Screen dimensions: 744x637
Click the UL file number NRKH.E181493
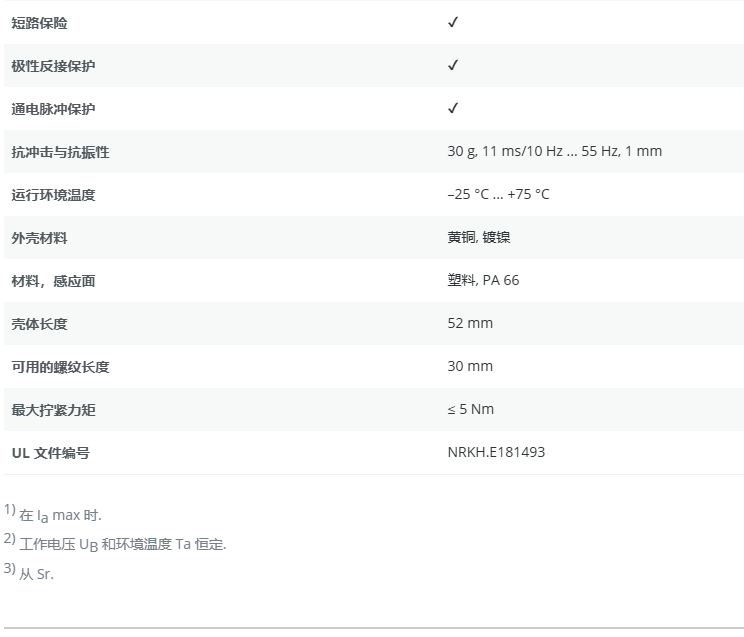tap(496, 452)
